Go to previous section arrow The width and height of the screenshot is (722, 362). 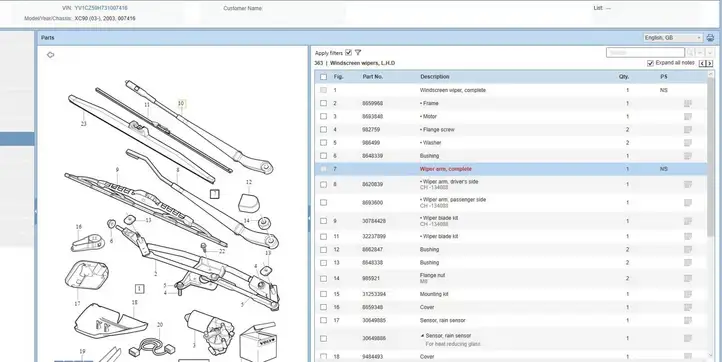click(x=702, y=64)
